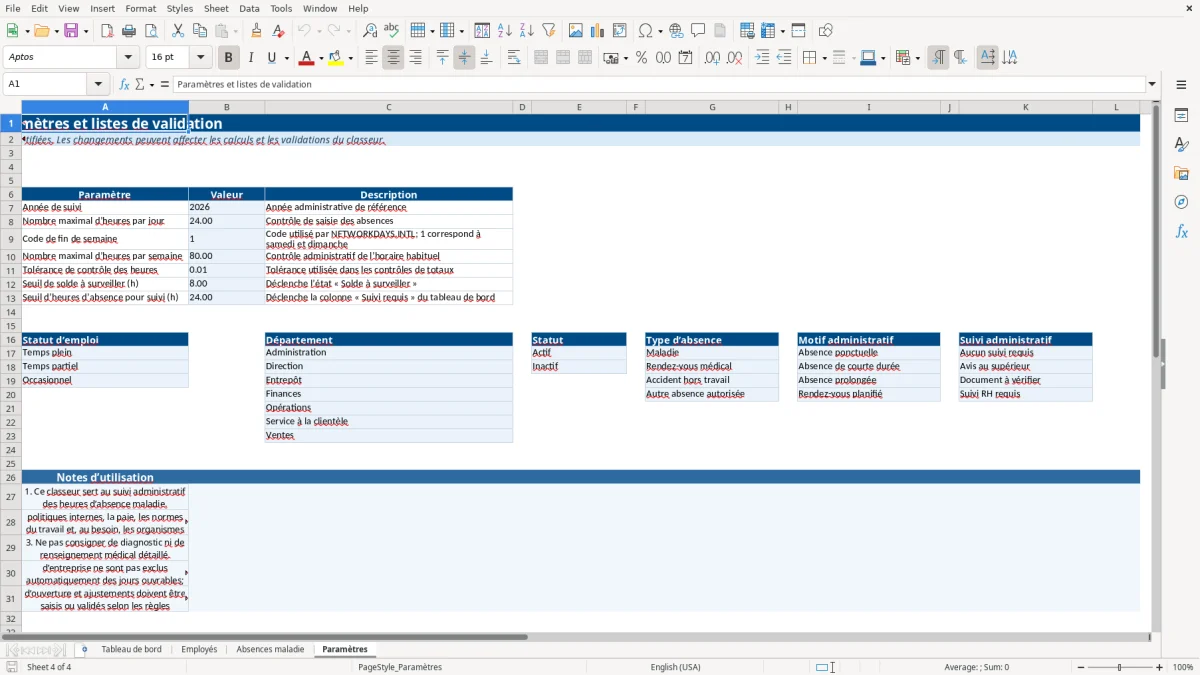
Task: Insert a chart
Action: pyautogui.click(x=598, y=31)
